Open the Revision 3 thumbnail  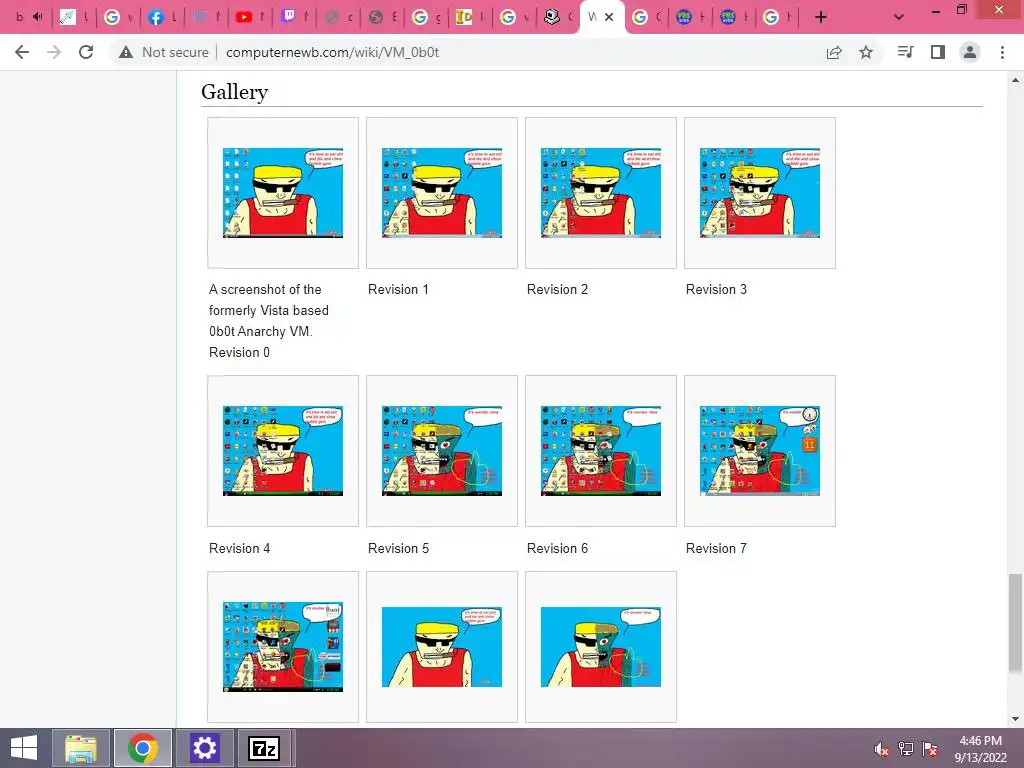tap(760, 193)
